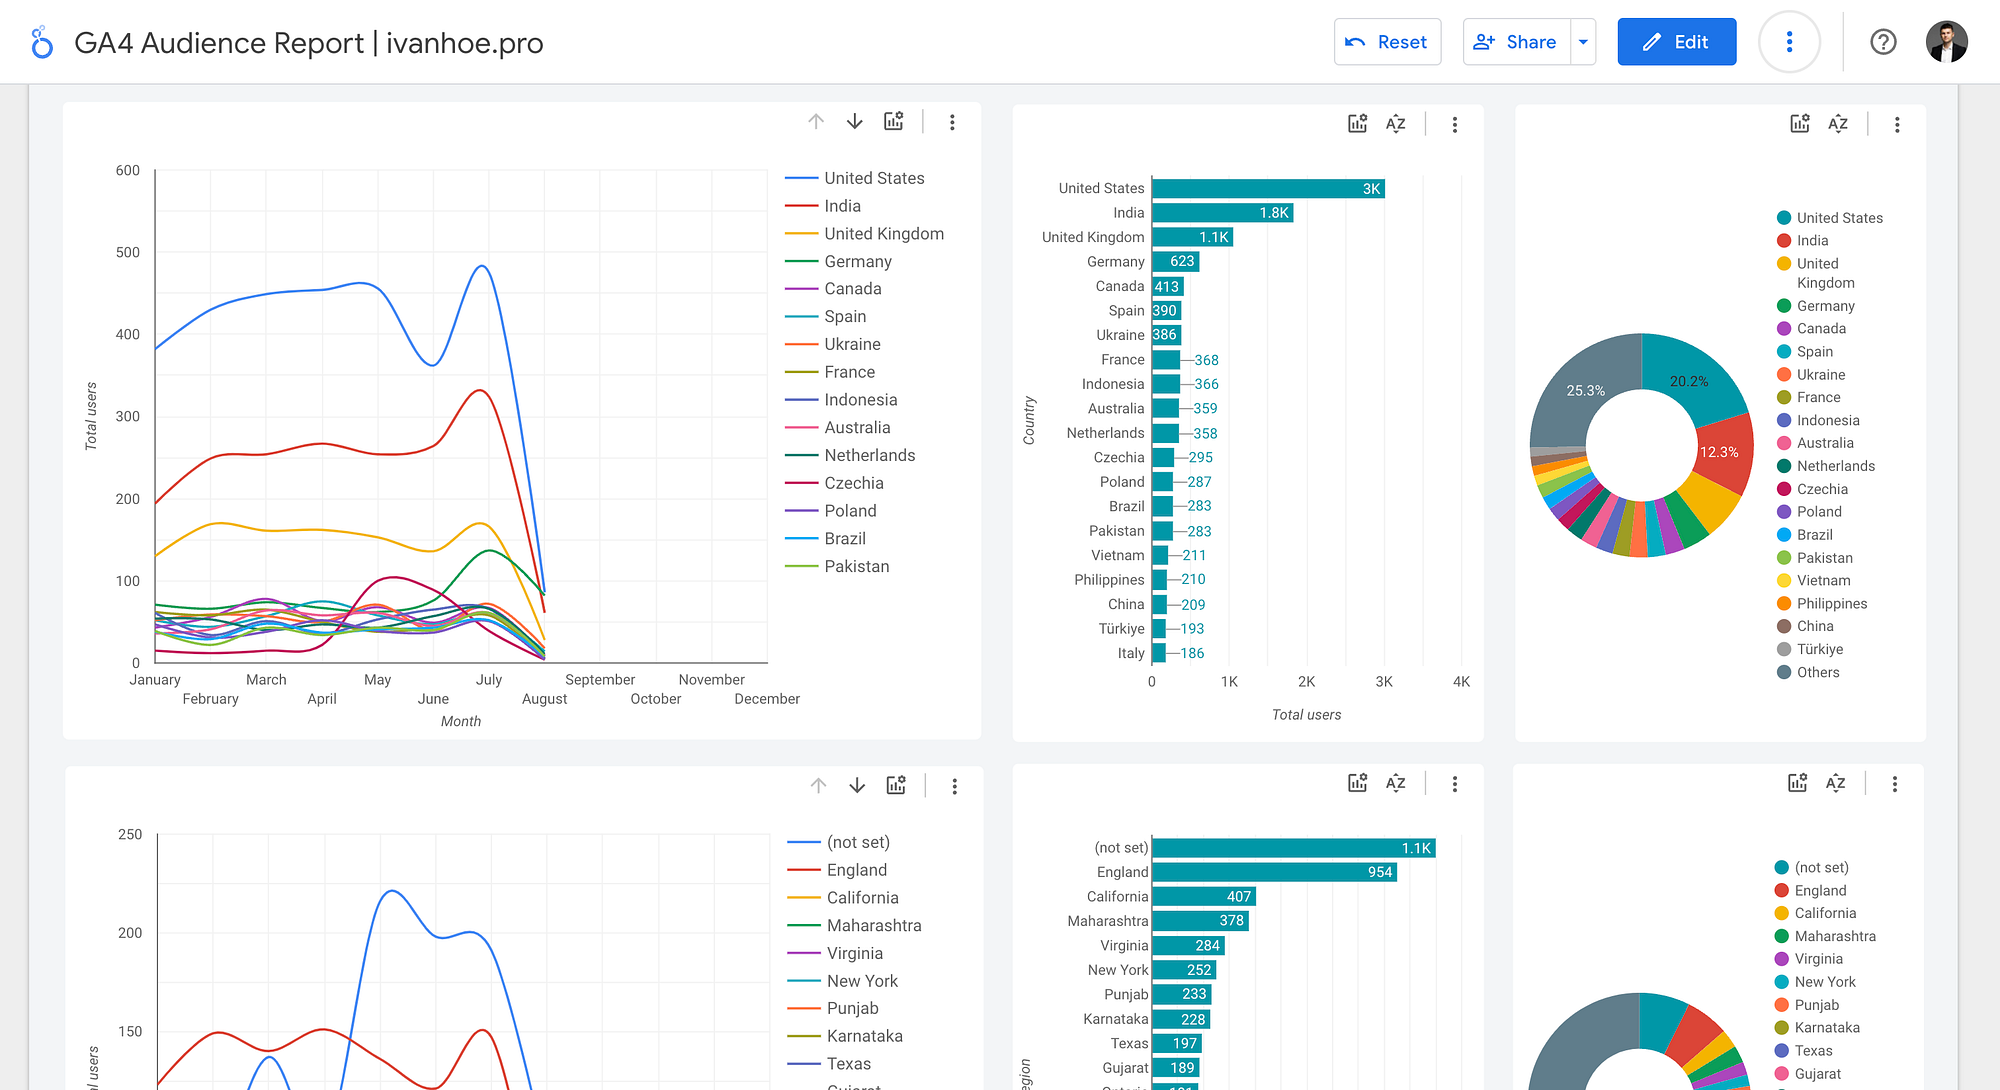Click the 25.3% slice of the country donut
2000x1090 pixels.
pyautogui.click(x=1585, y=390)
